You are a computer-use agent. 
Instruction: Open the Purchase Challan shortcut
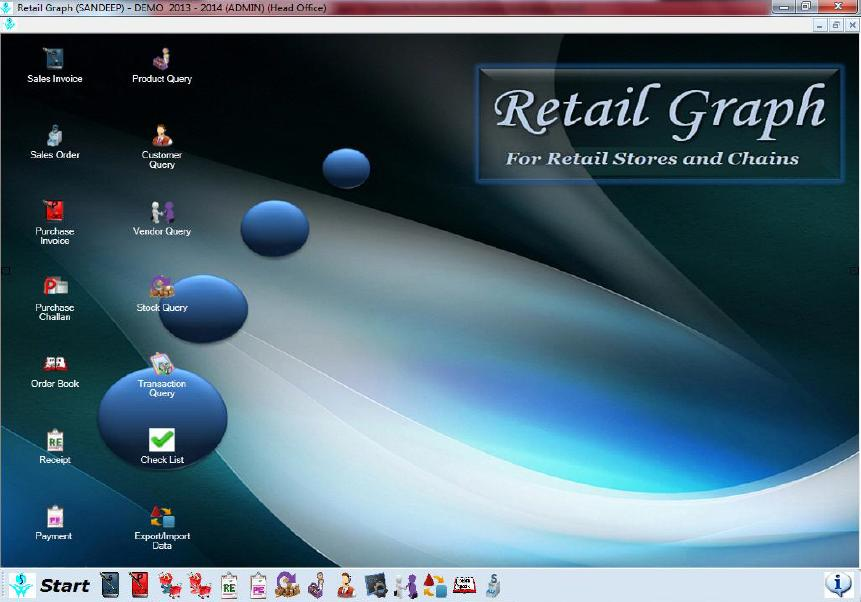54,298
